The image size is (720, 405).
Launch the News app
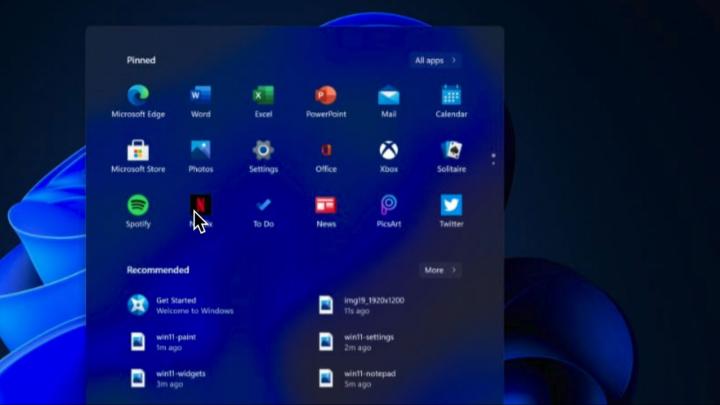pos(326,212)
